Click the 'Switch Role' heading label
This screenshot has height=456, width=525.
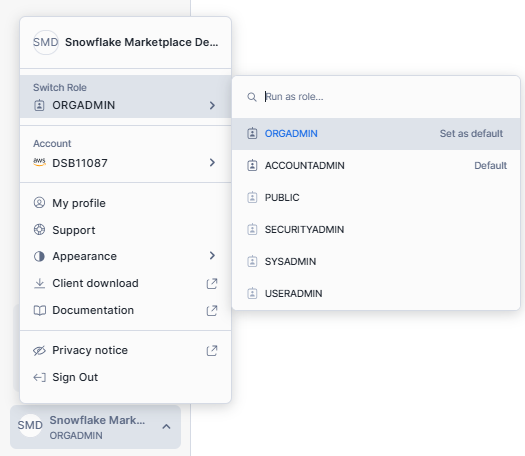click(60, 87)
